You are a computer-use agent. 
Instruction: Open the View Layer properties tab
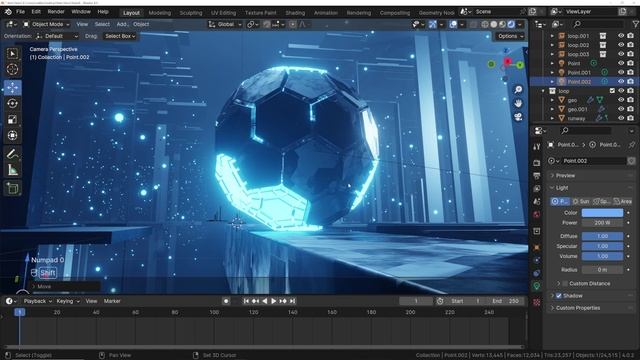tap(537, 189)
